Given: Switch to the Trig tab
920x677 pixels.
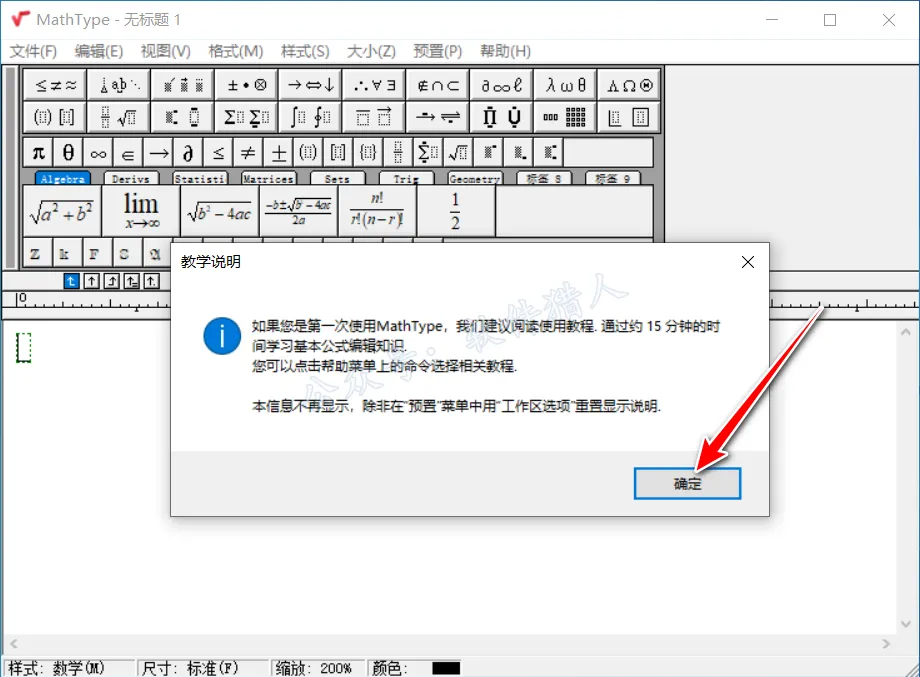Looking at the screenshot, I should (x=406, y=178).
